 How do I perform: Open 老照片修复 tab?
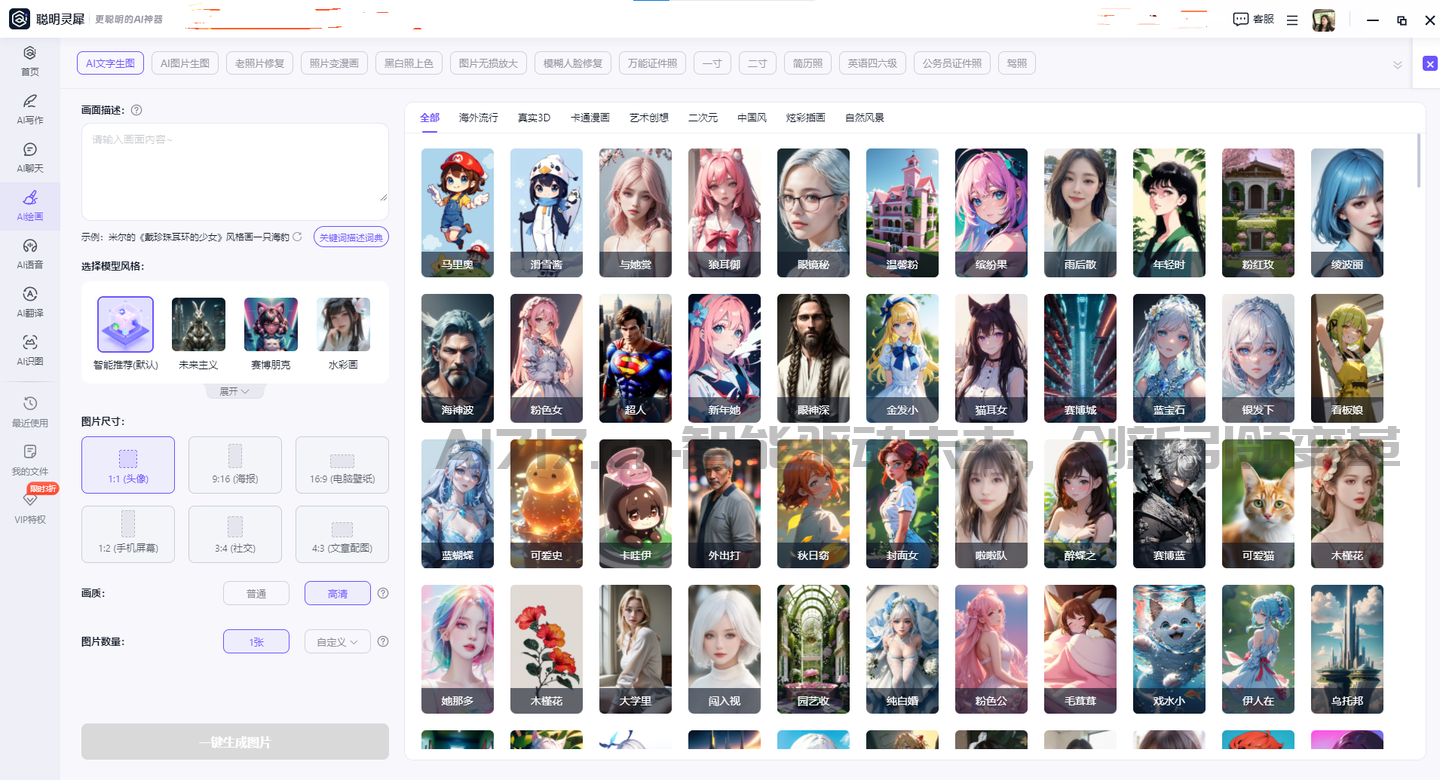pos(260,63)
